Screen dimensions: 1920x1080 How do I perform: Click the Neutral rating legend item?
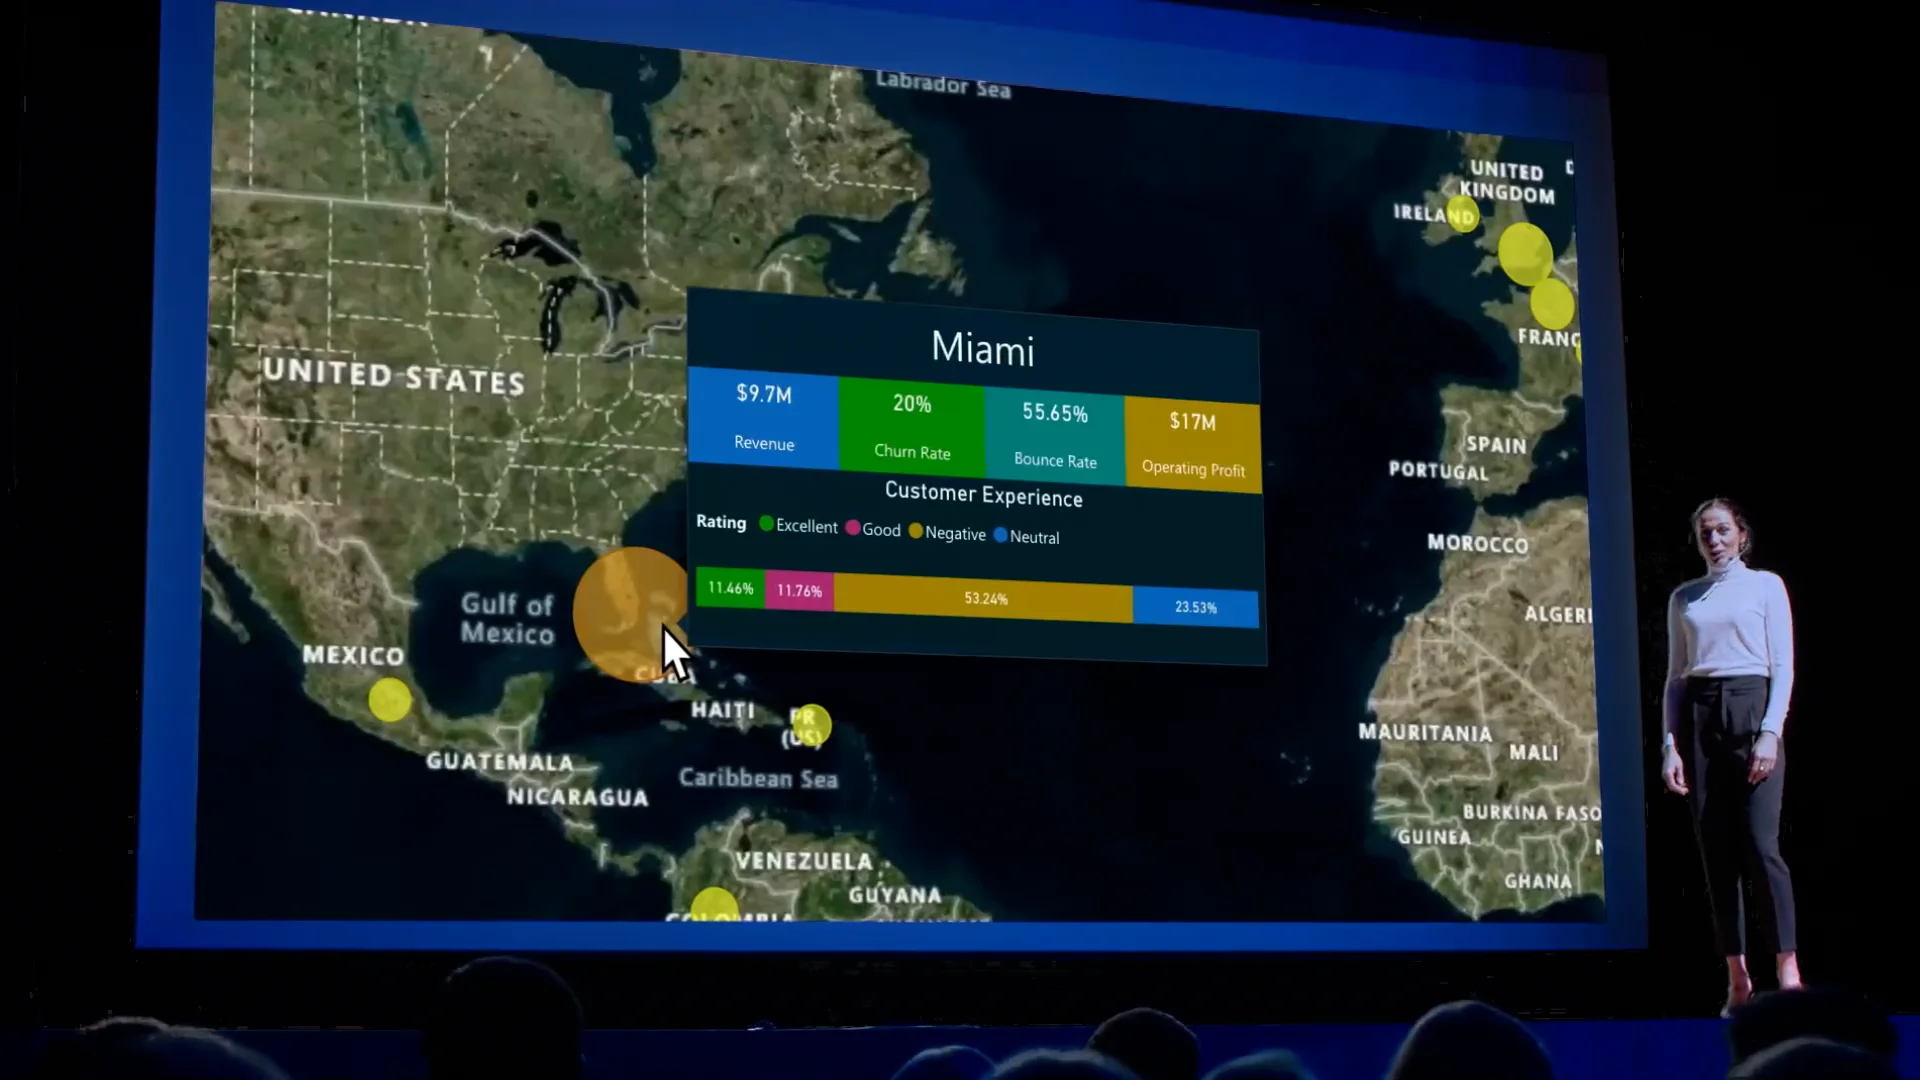1027,537
